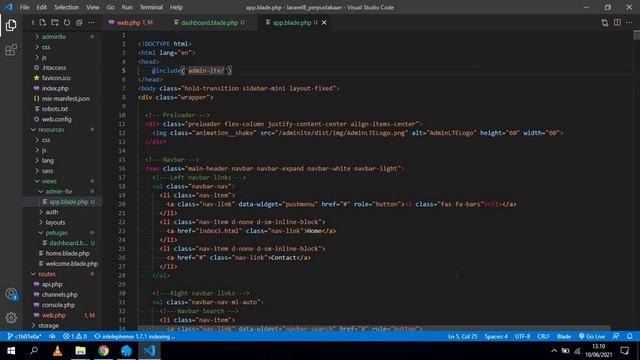
Task: Open errors and warnings count in status bar
Action: pyautogui.click(x=75, y=336)
